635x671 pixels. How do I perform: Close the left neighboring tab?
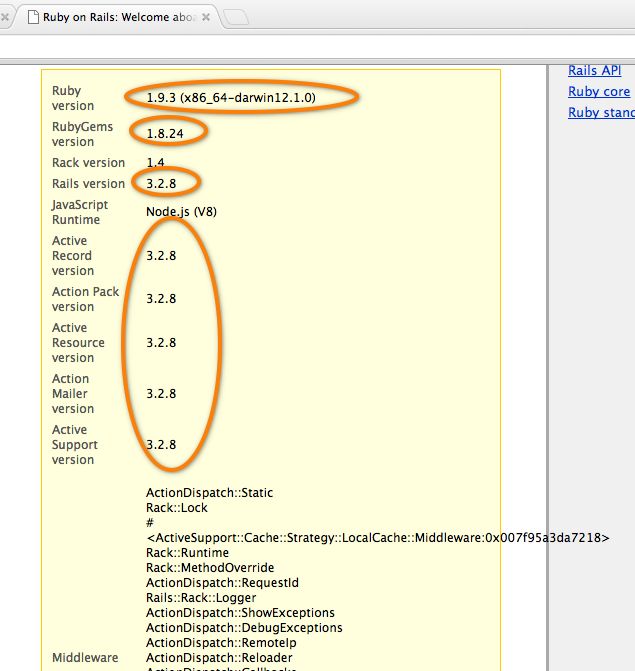[5, 17]
